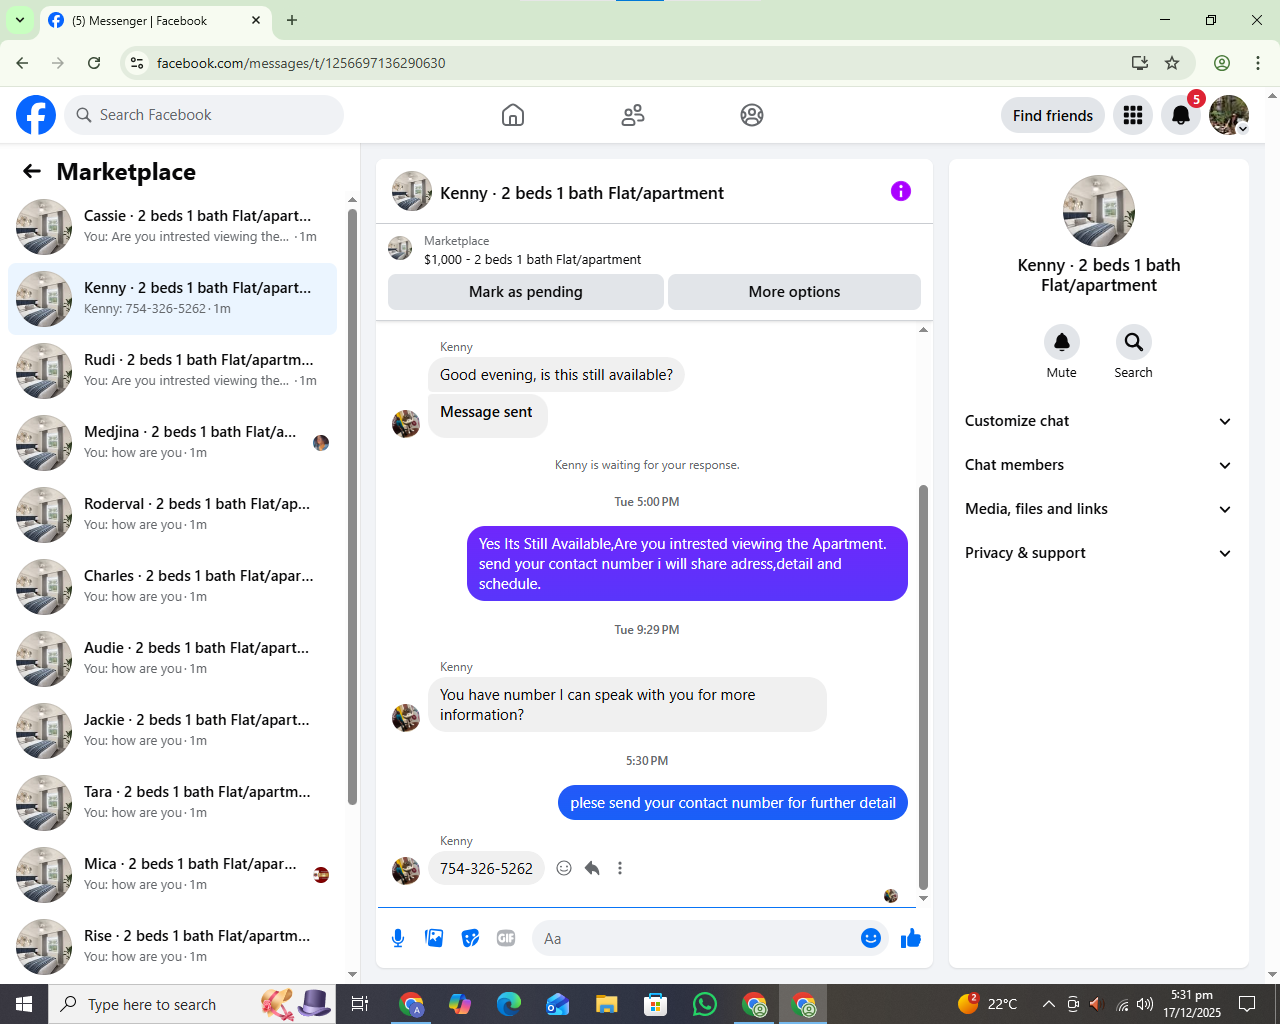Screen dimensions: 1280x1024
Task: Open the Facebook menu grid icon
Action: click(1133, 115)
